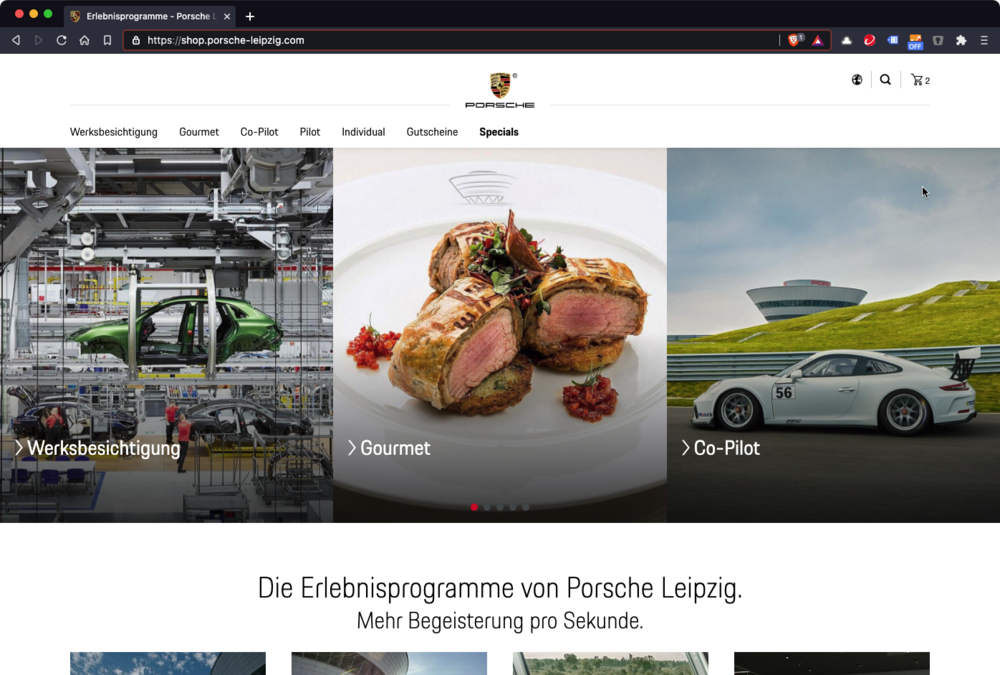Open the browser hamburger menu
Screen dimensions: 1000x675
tap(984, 40)
